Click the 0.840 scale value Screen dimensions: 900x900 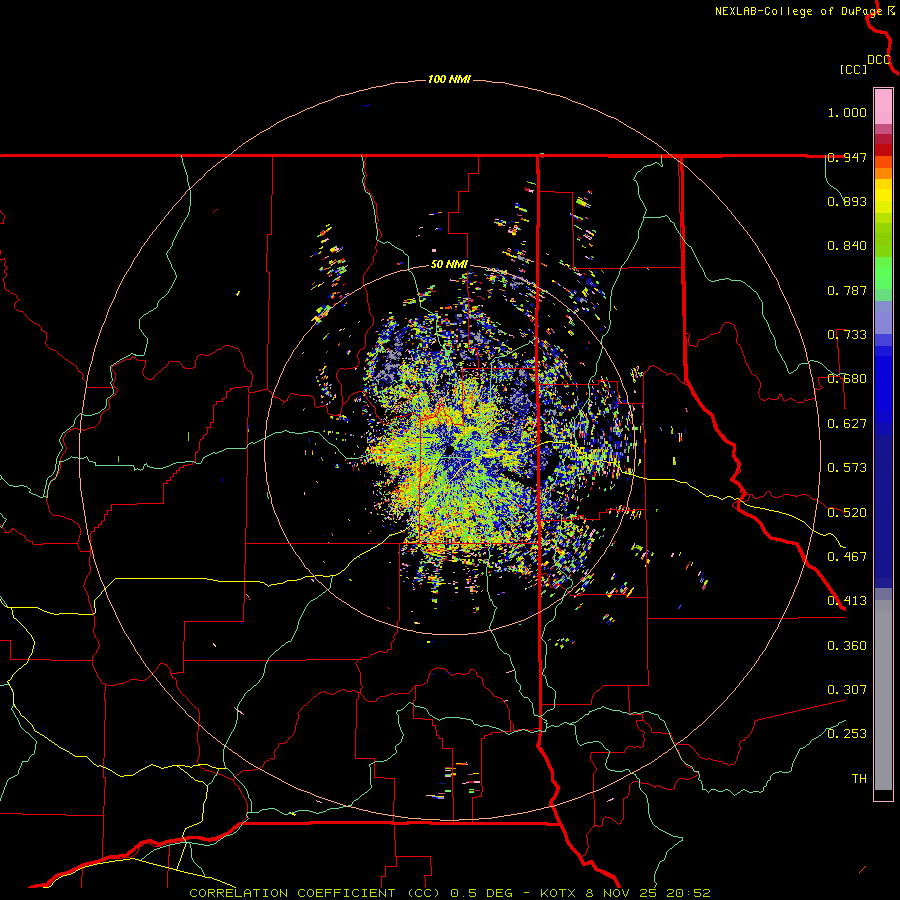pyautogui.click(x=847, y=246)
